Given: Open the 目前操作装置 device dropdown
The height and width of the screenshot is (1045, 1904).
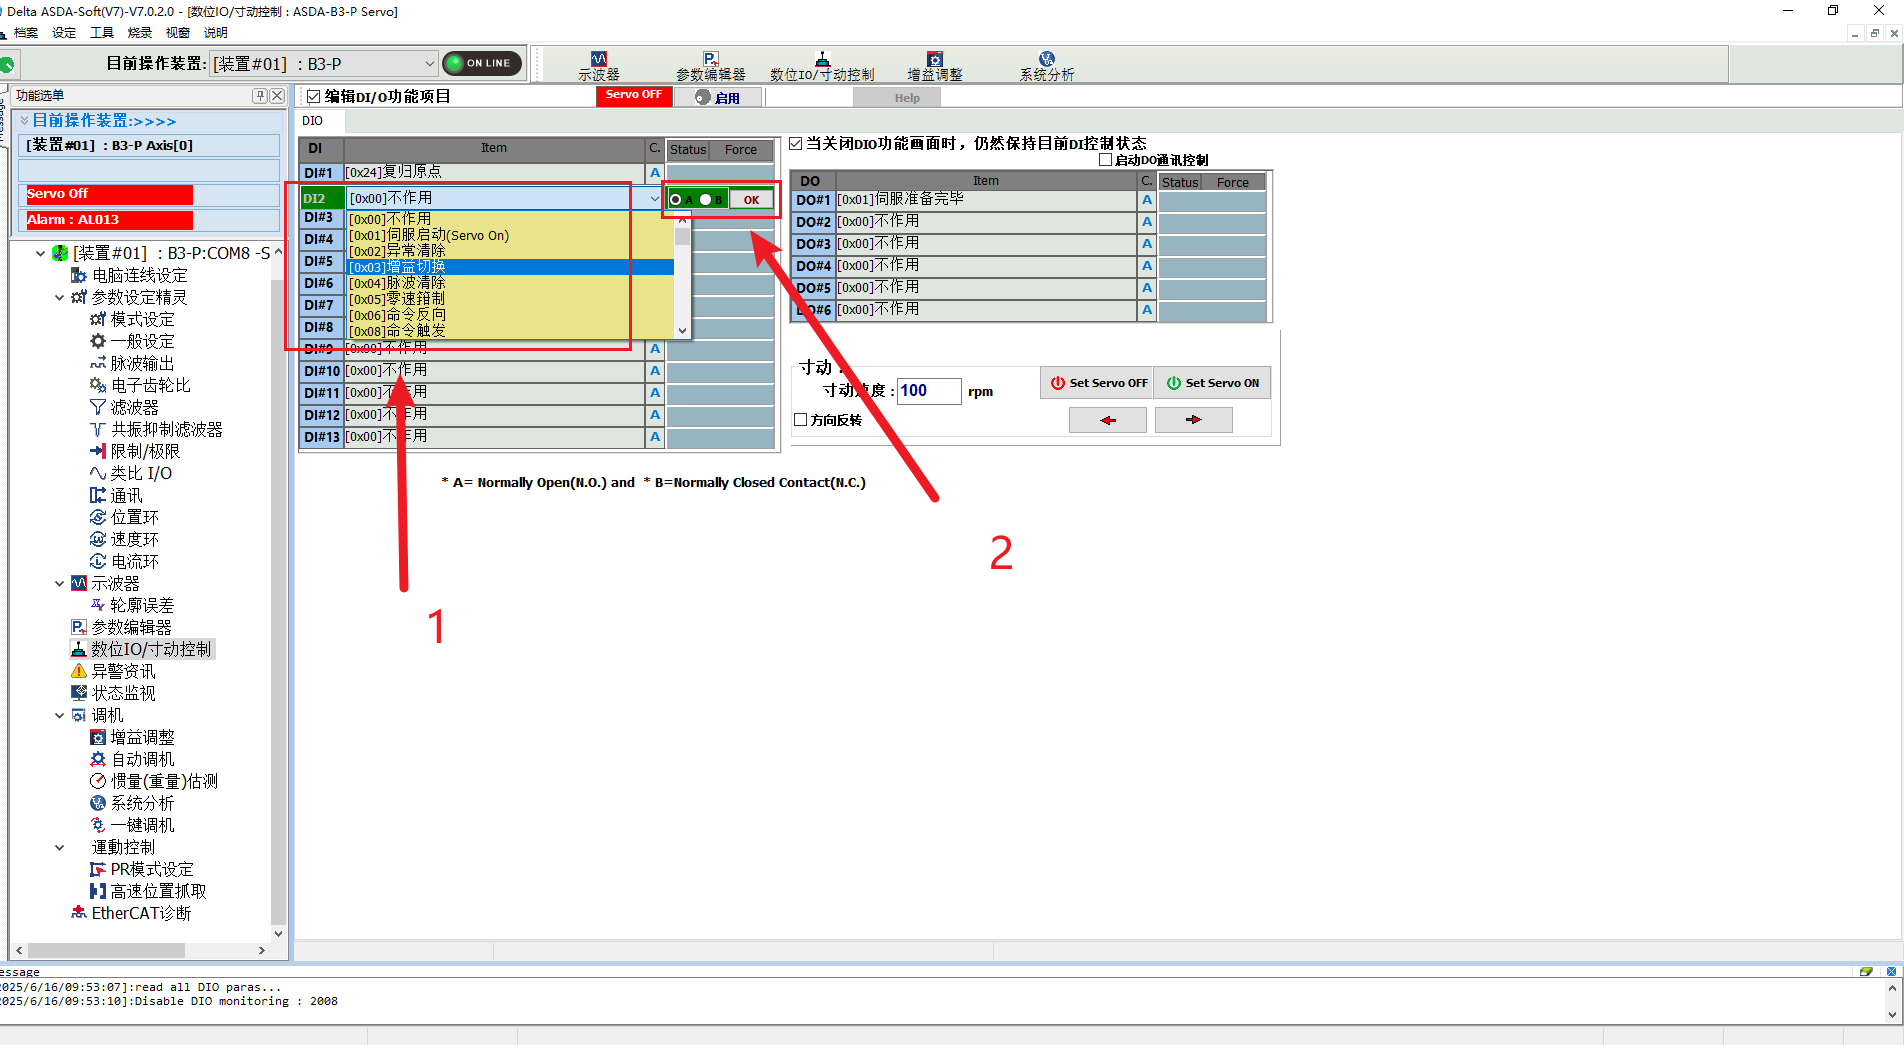Looking at the screenshot, I should click(429, 64).
